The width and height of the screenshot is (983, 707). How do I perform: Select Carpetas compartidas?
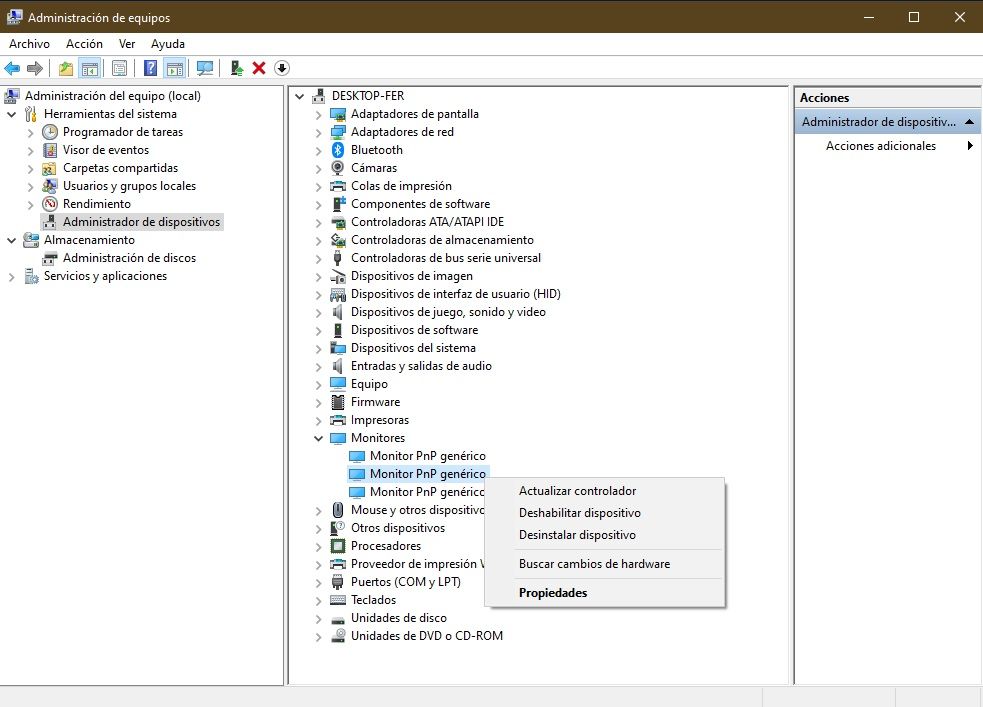point(120,168)
